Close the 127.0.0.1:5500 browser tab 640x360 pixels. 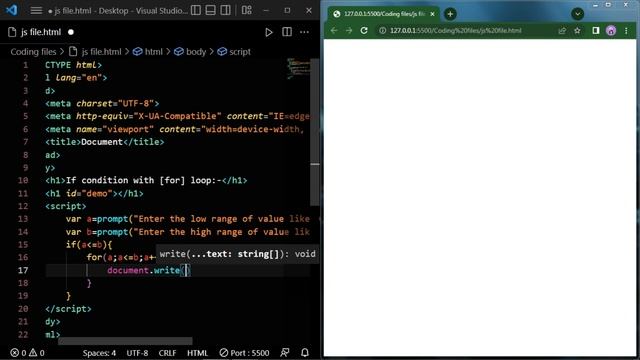[432, 14]
